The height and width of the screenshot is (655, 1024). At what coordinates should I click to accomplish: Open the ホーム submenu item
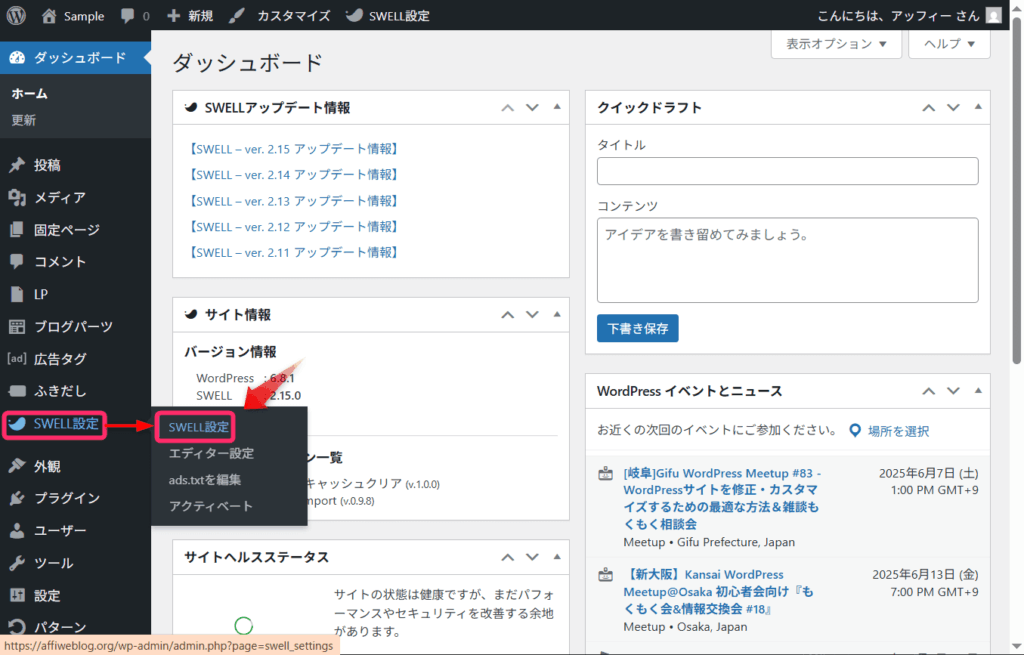coord(29,93)
